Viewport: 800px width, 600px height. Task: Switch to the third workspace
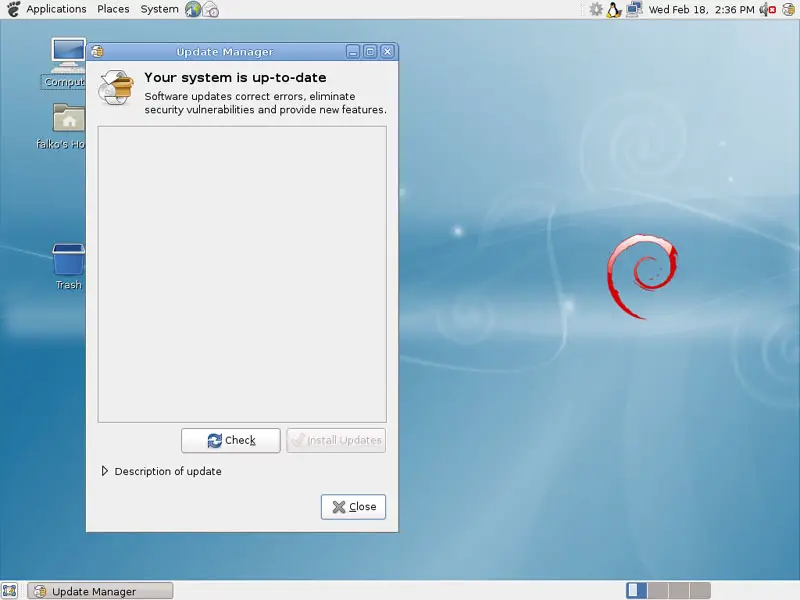pos(679,590)
